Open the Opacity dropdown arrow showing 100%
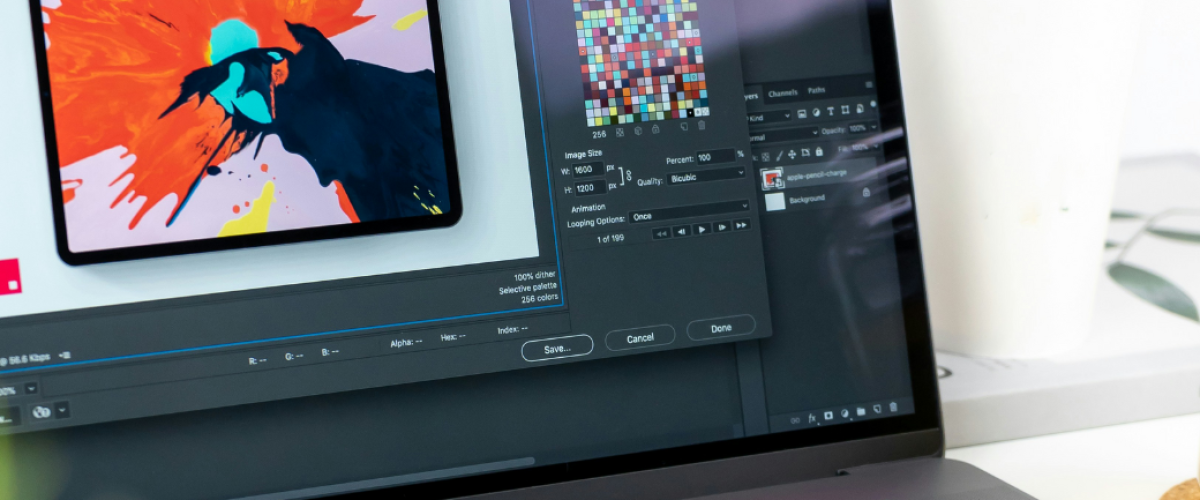1200x500 pixels. click(873, 127)
